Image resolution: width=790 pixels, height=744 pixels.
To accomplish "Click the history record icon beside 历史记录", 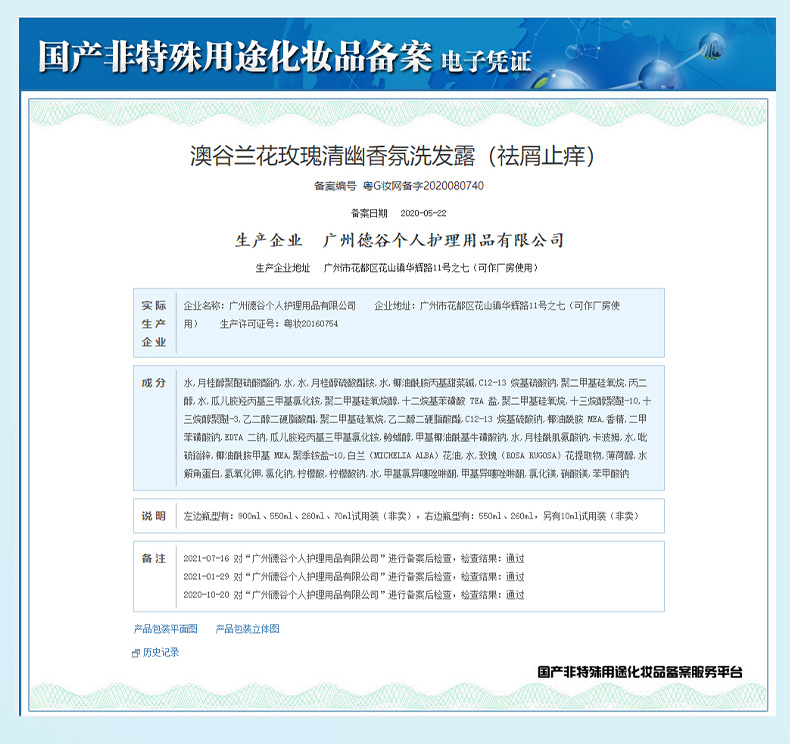I will pos(136,653).
